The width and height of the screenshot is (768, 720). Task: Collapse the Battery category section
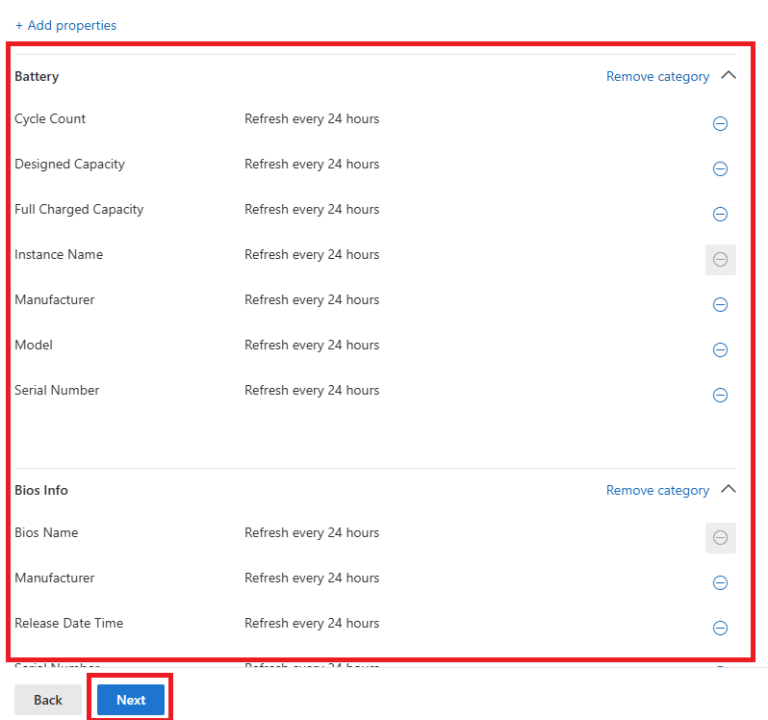pos(728,76)
